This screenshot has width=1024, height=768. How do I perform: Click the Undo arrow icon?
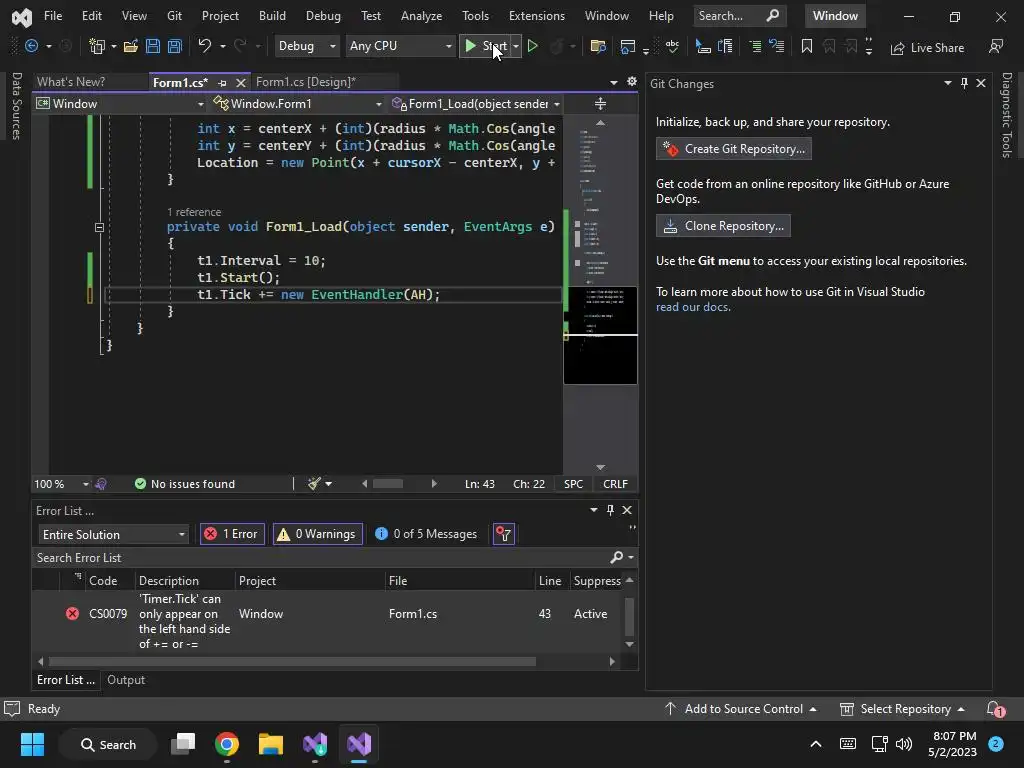[x=205, y=47]
